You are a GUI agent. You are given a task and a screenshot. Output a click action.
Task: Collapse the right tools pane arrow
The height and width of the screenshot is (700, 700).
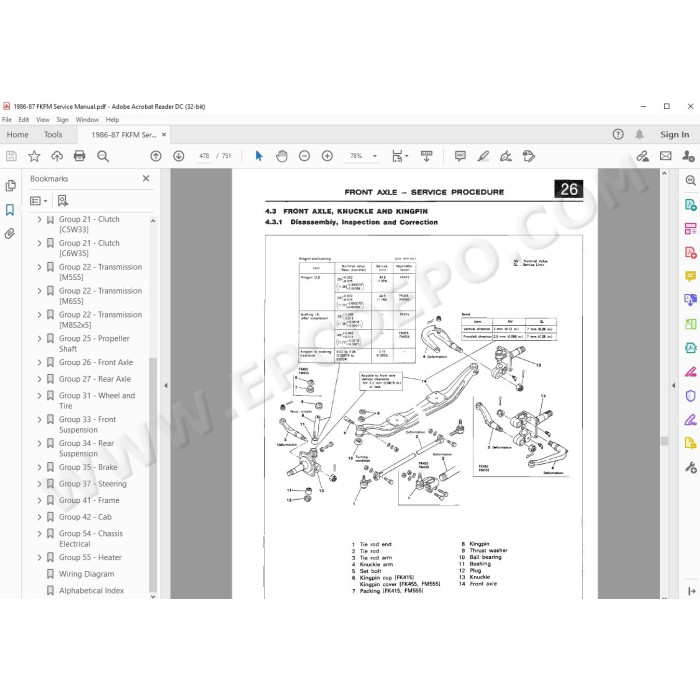pyautogui.click(x=674, y=385)
